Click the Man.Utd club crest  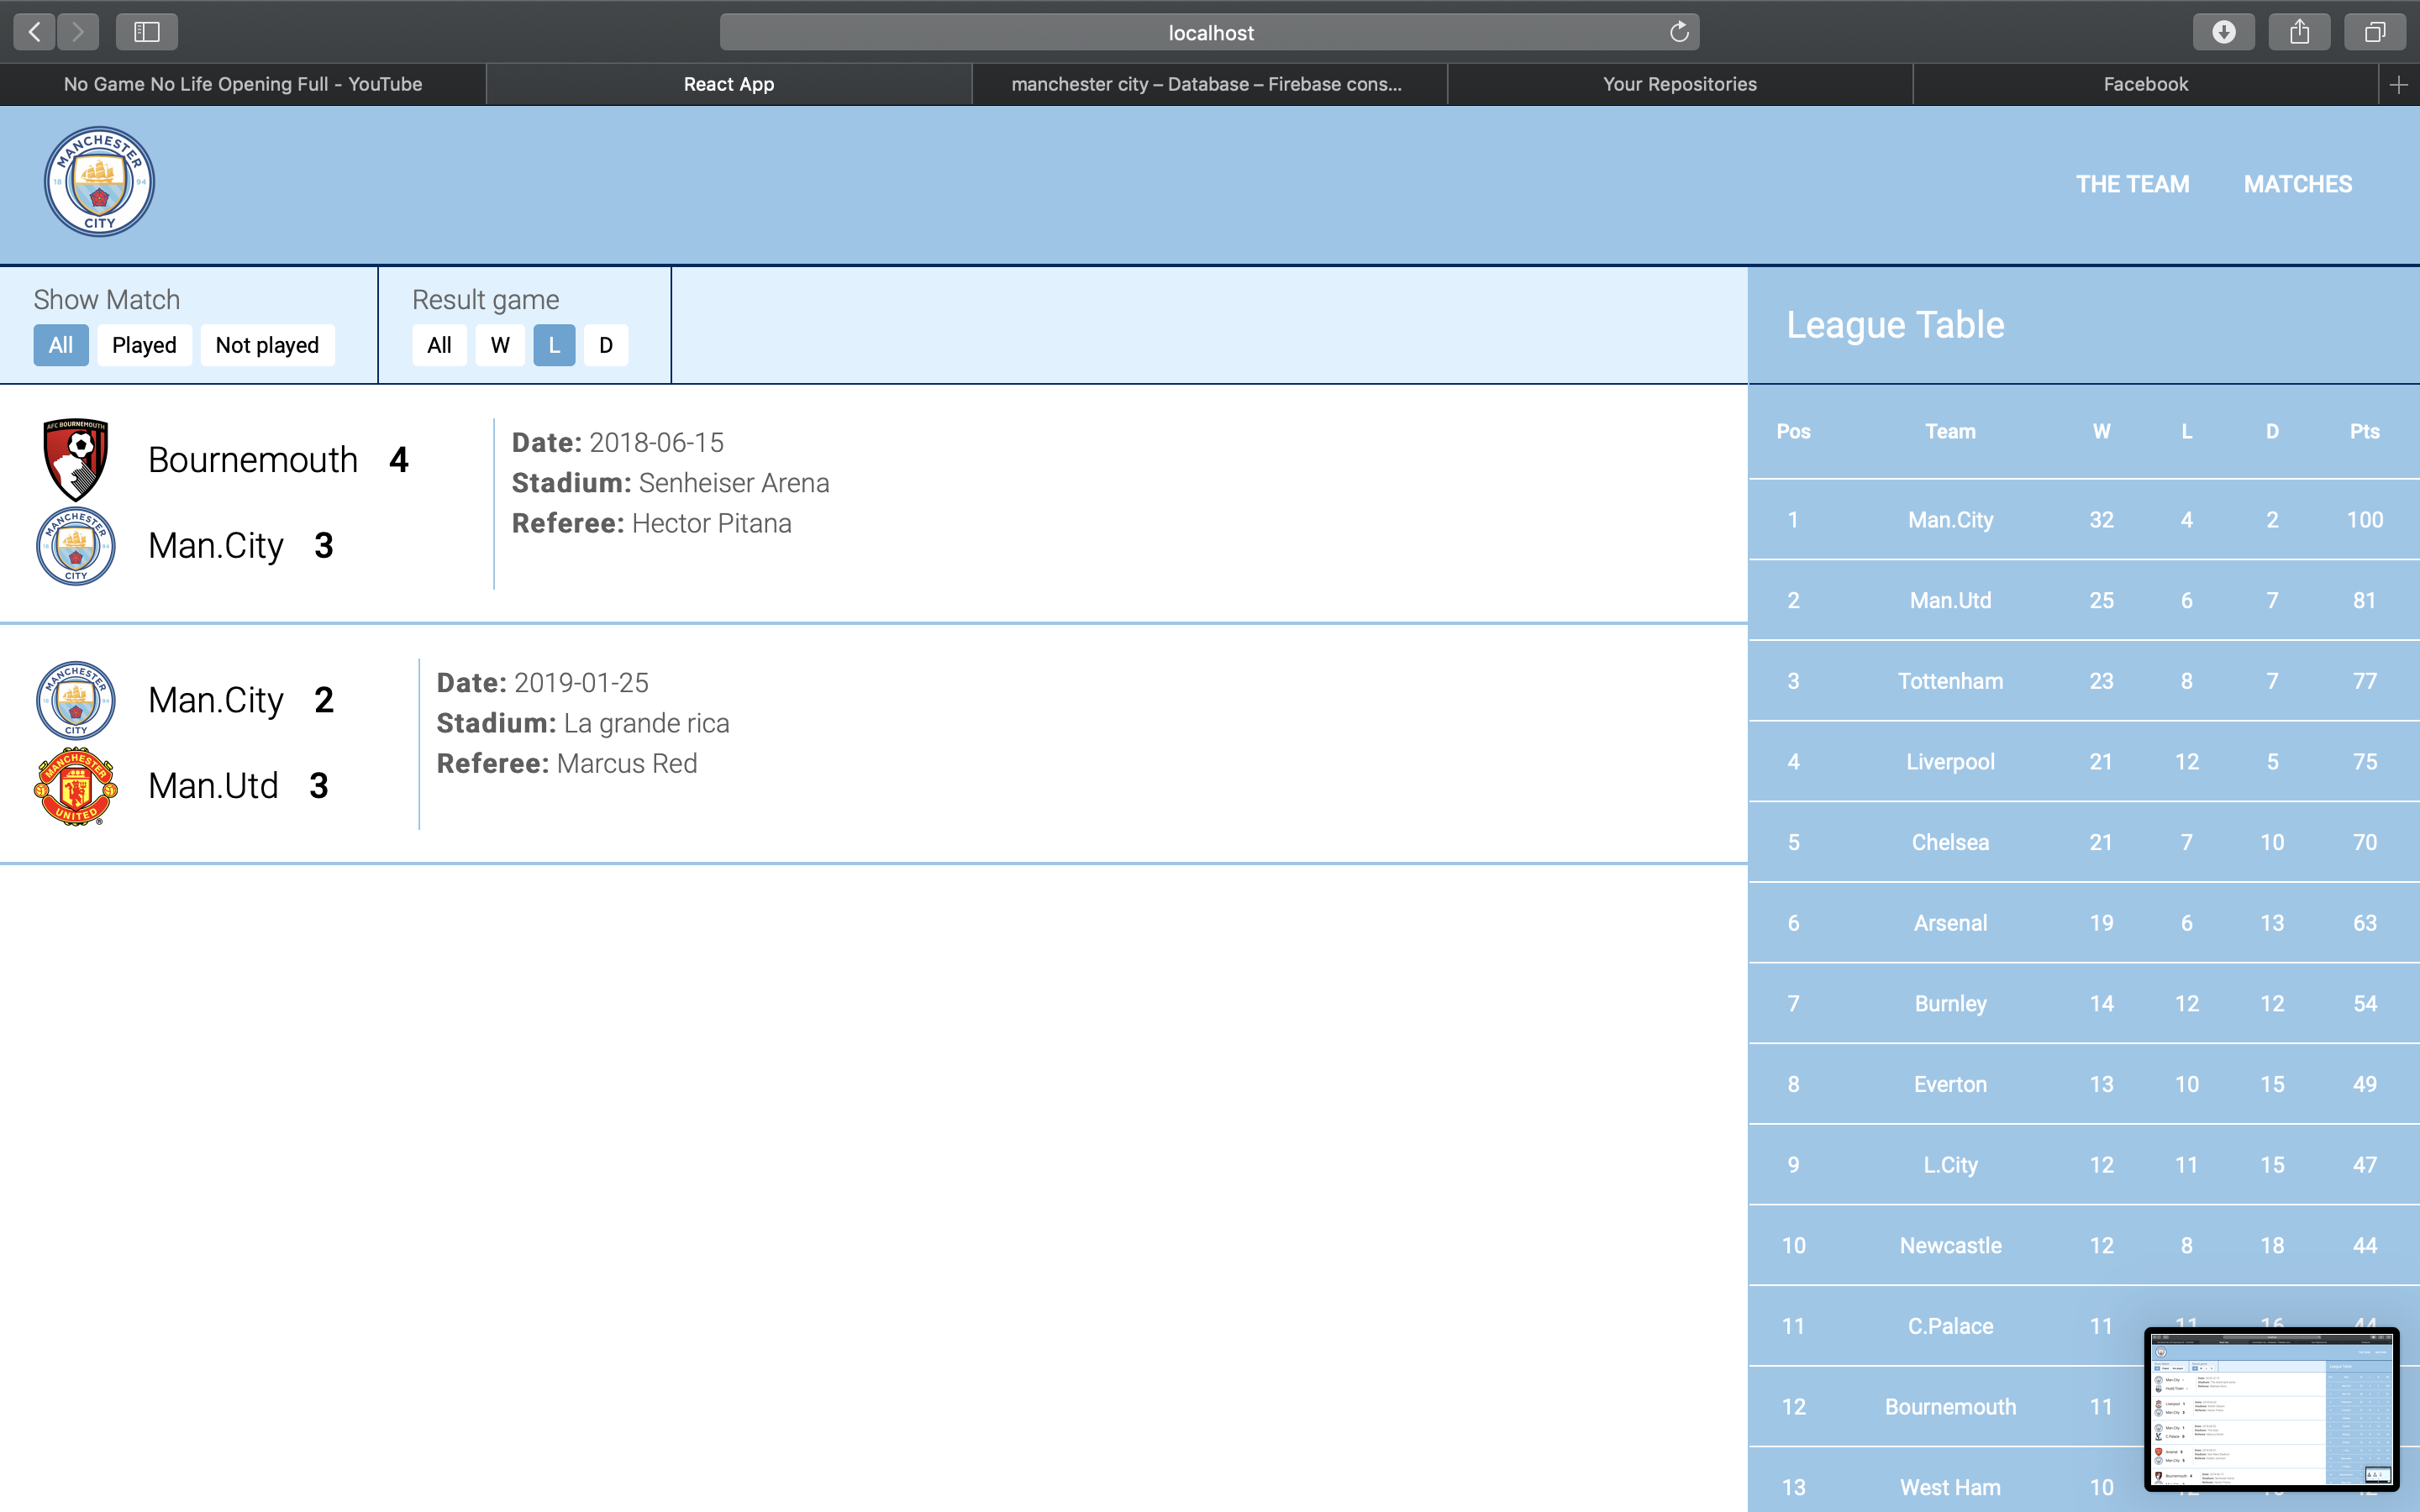(x=76, y=786)
